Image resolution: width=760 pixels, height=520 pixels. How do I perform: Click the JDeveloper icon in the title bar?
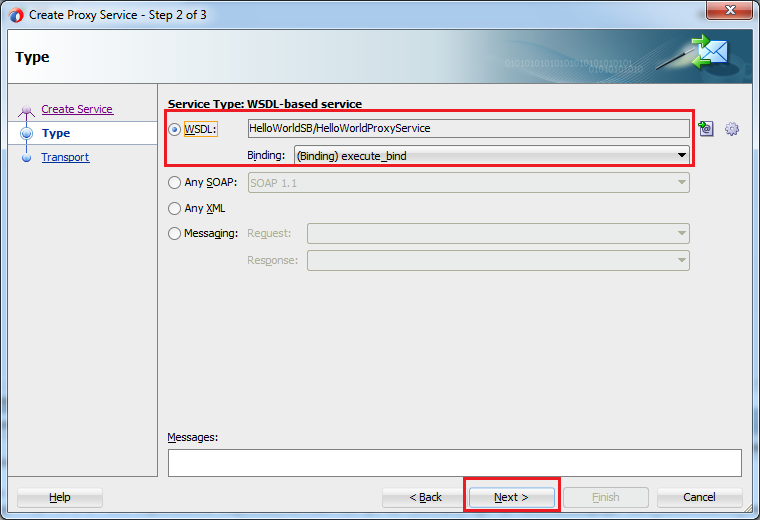(x=16, y=15)
